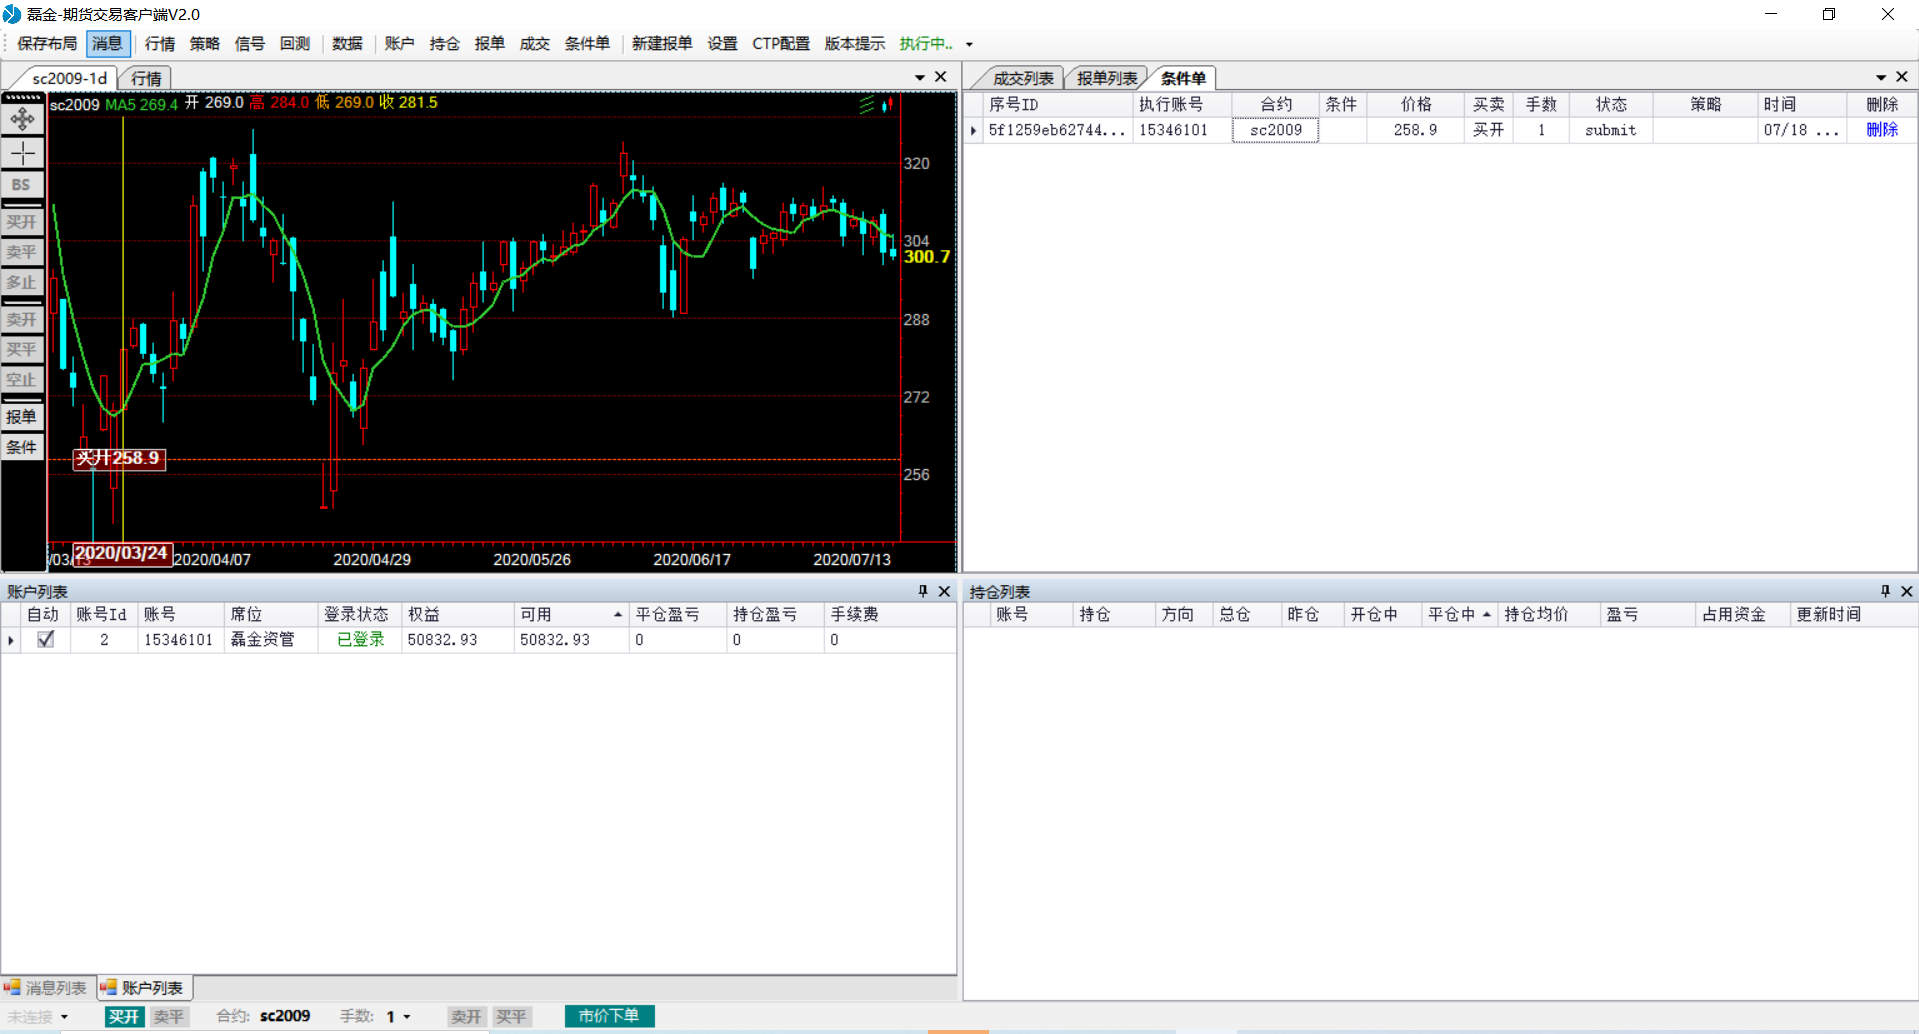The width and height of the screenshot is (1919, 1034).
Task: Click the app logo in title bar
Action: coord(12,14)
